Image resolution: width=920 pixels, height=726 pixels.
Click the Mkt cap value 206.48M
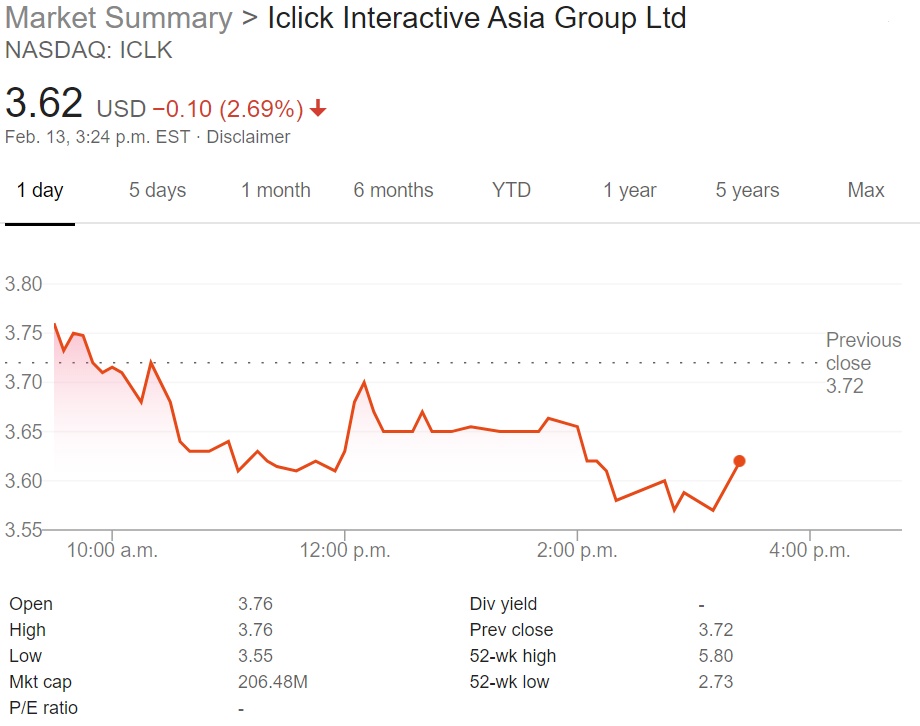point(272,682)
